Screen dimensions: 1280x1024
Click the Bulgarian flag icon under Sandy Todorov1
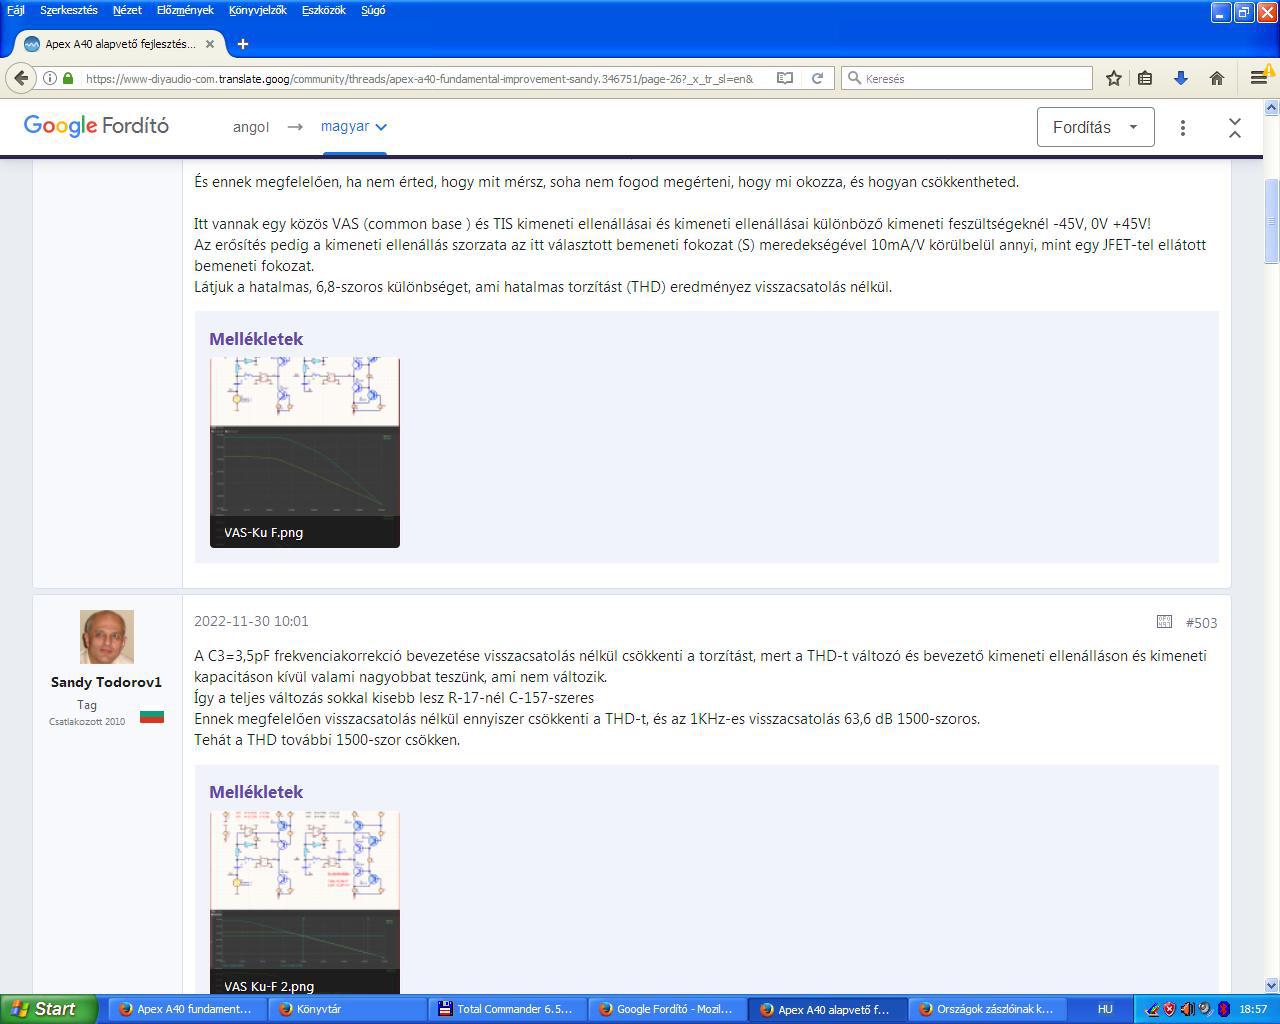point(152,716)
